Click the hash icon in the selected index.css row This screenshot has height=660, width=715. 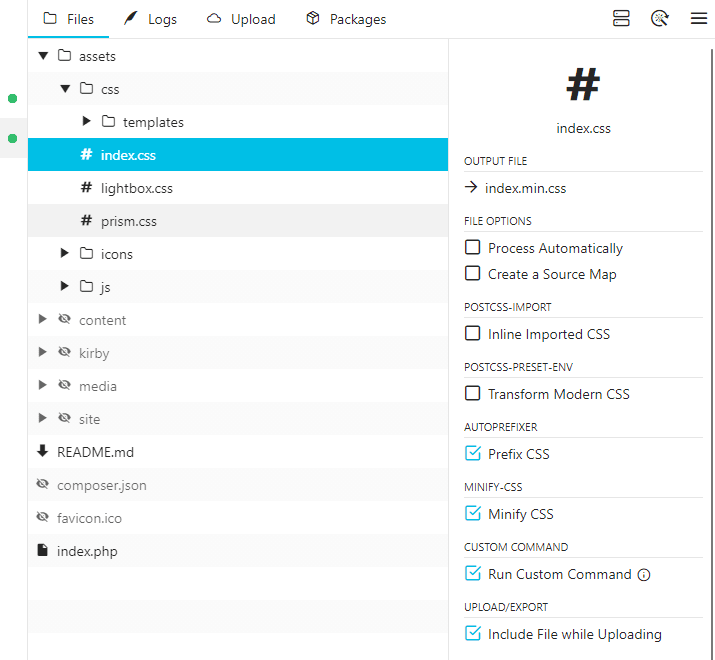coord(86,154)
